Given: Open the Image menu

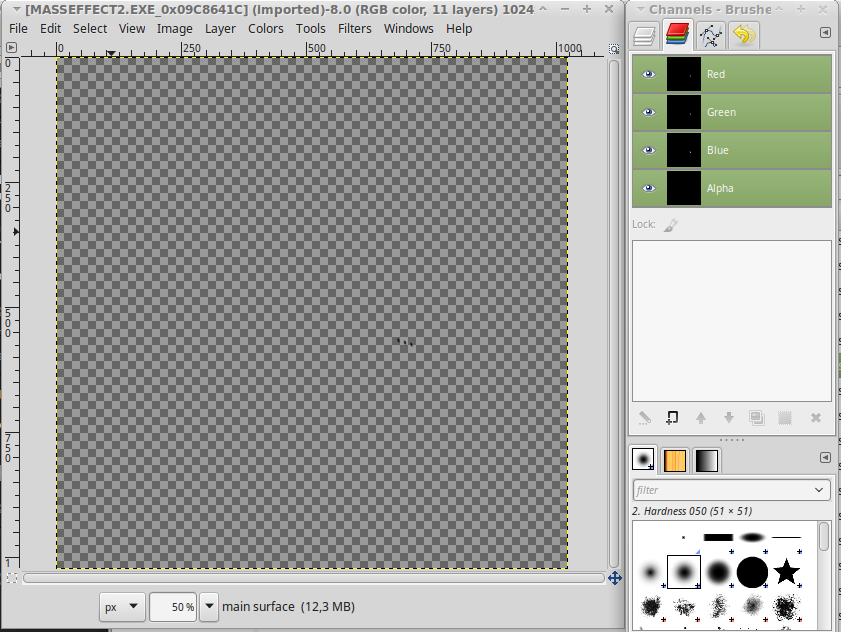Looking at the screenshot, I should [x=175, y=28].
